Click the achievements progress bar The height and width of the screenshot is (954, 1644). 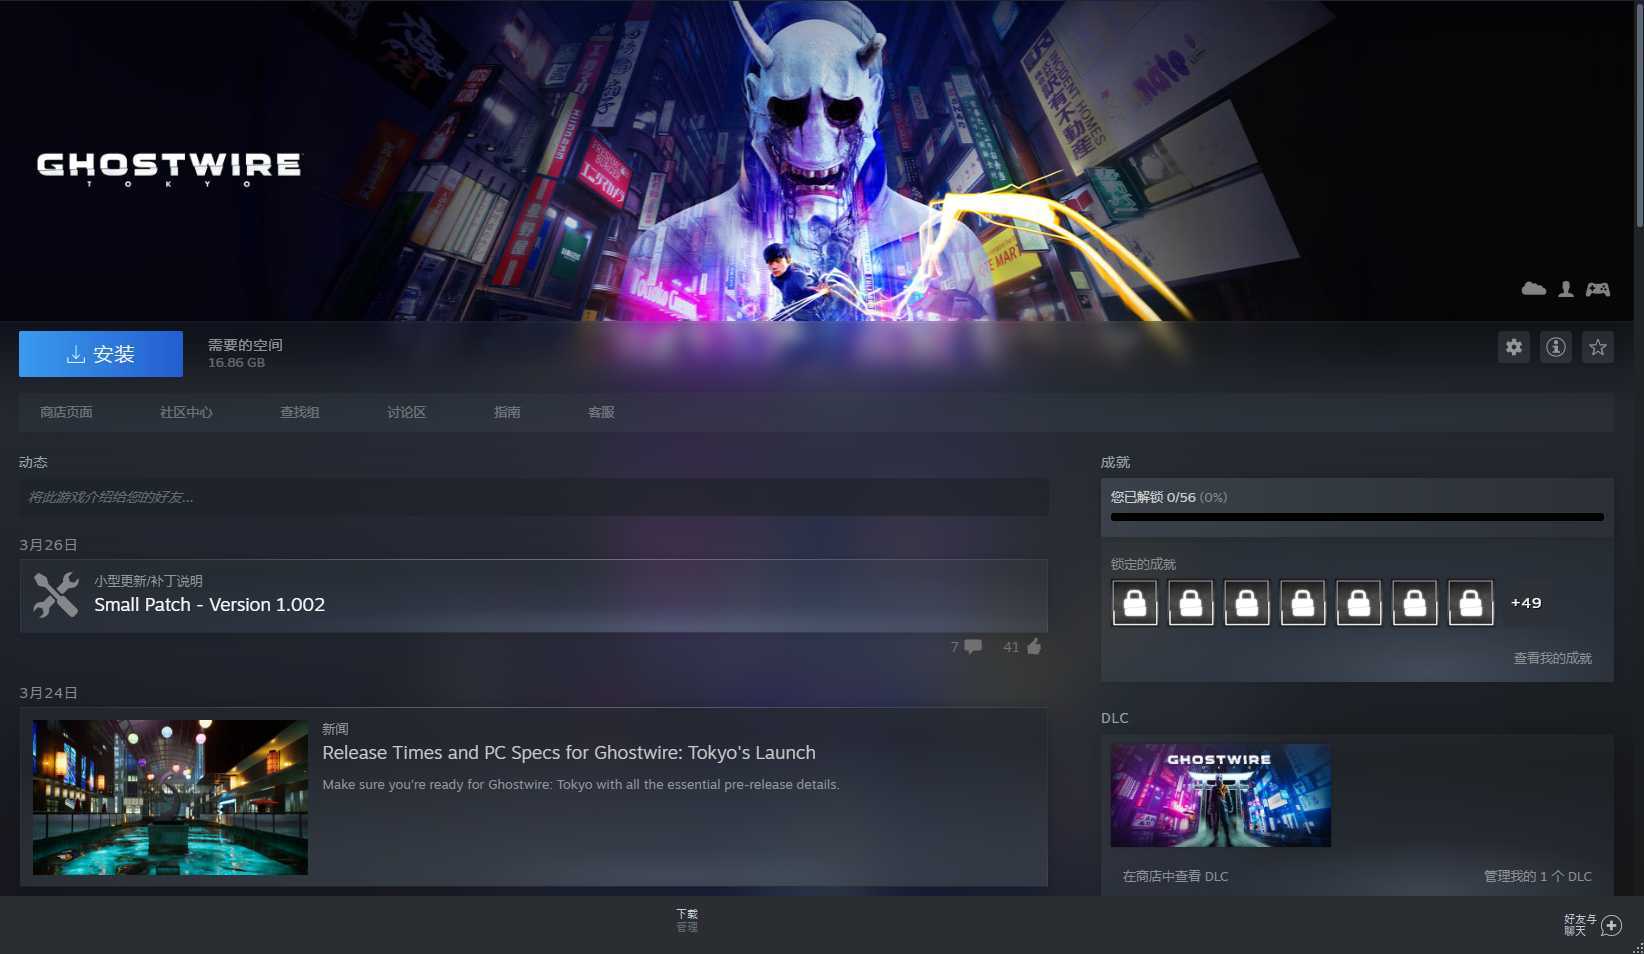point(1357,517)
